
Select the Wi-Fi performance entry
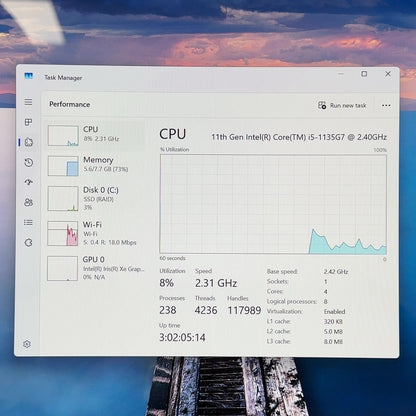95,233
